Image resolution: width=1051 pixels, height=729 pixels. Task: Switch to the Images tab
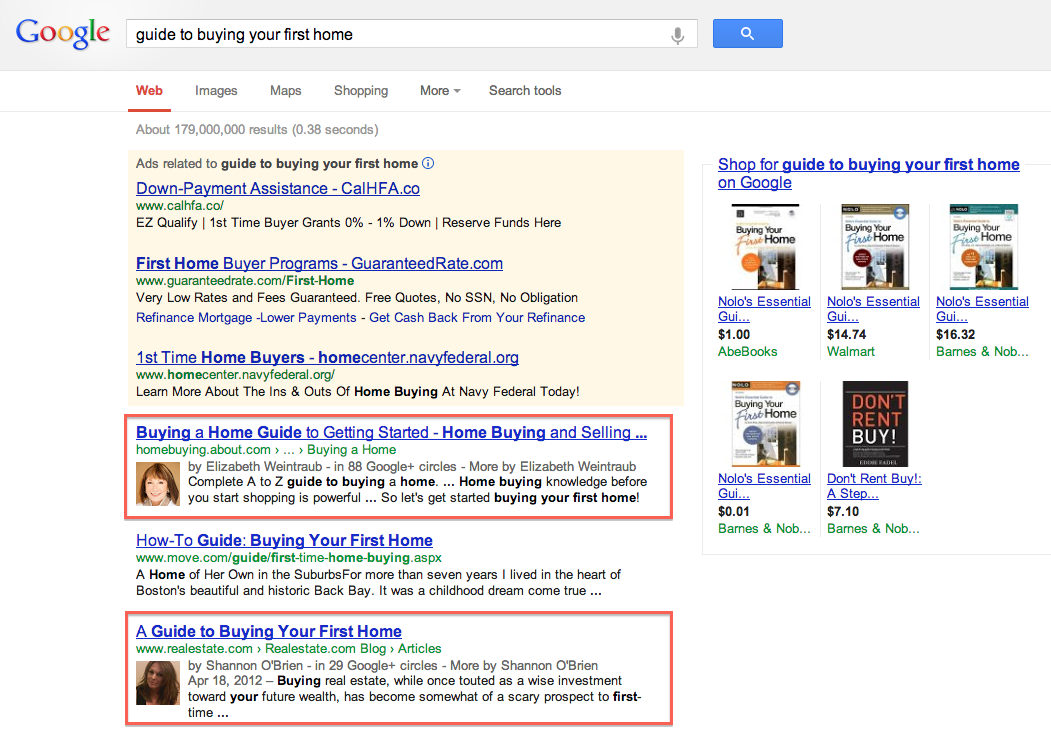(x=216, y=90)
